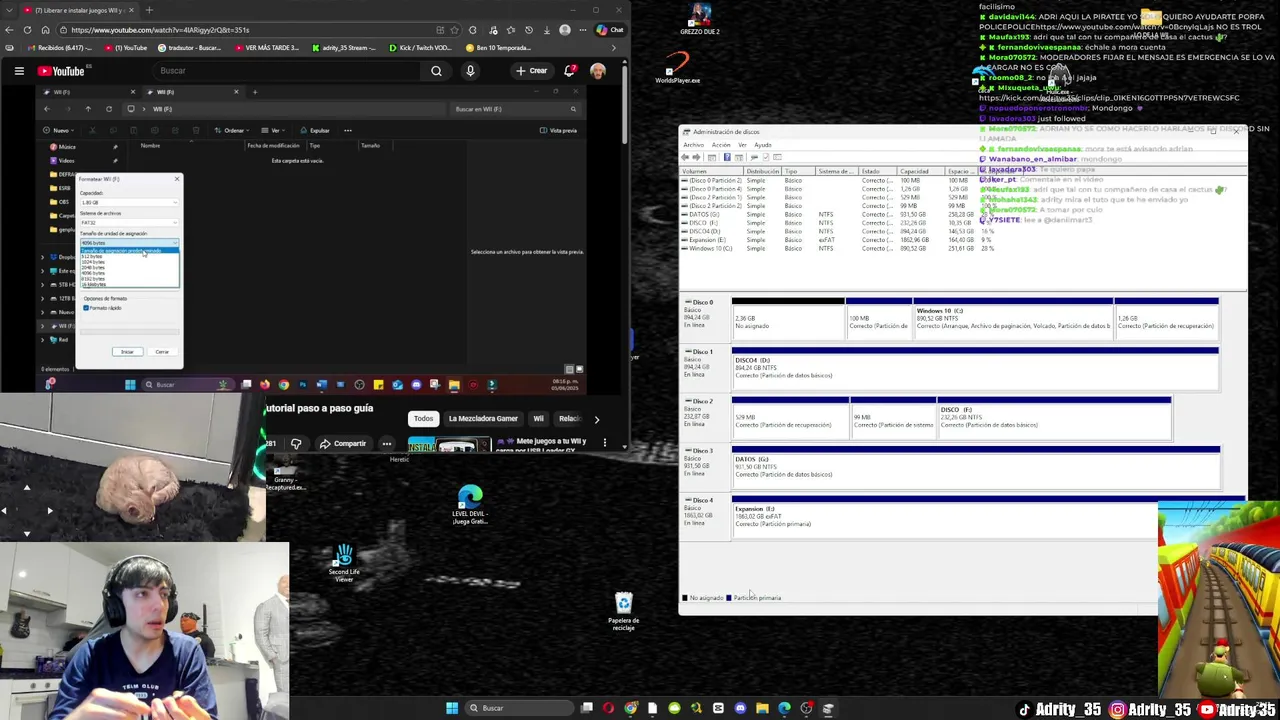Sort by the Capacidad column header
This screenshot has width=1280, height=720.
(920, 171)
